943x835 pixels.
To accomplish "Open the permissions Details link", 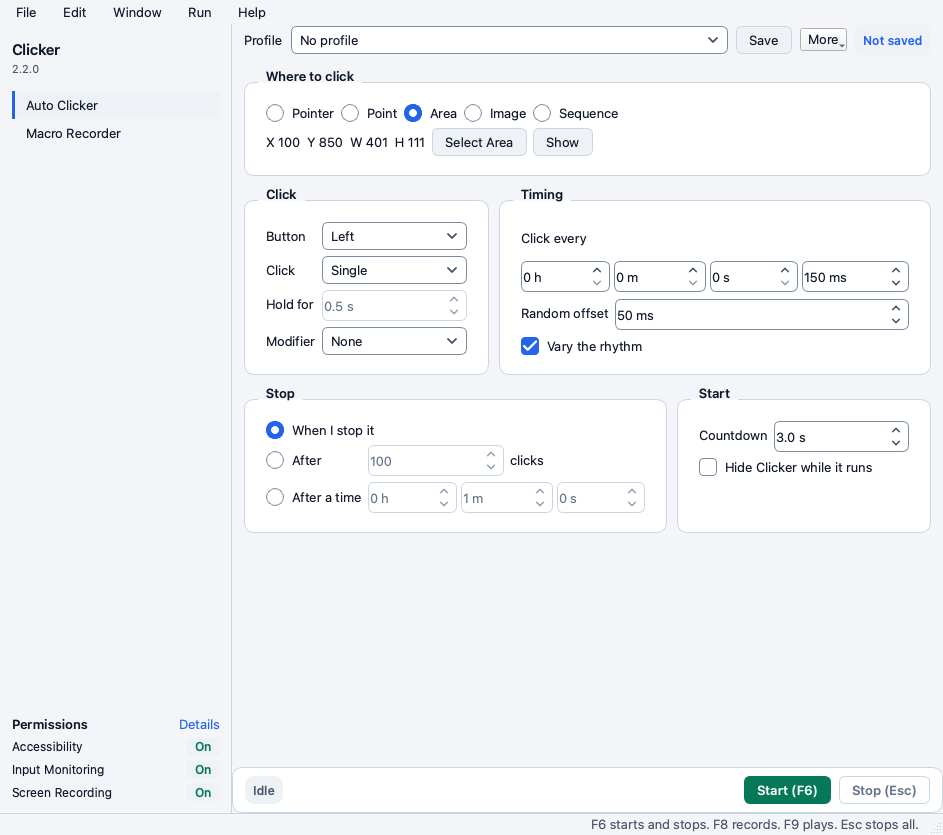I will 199,724.
